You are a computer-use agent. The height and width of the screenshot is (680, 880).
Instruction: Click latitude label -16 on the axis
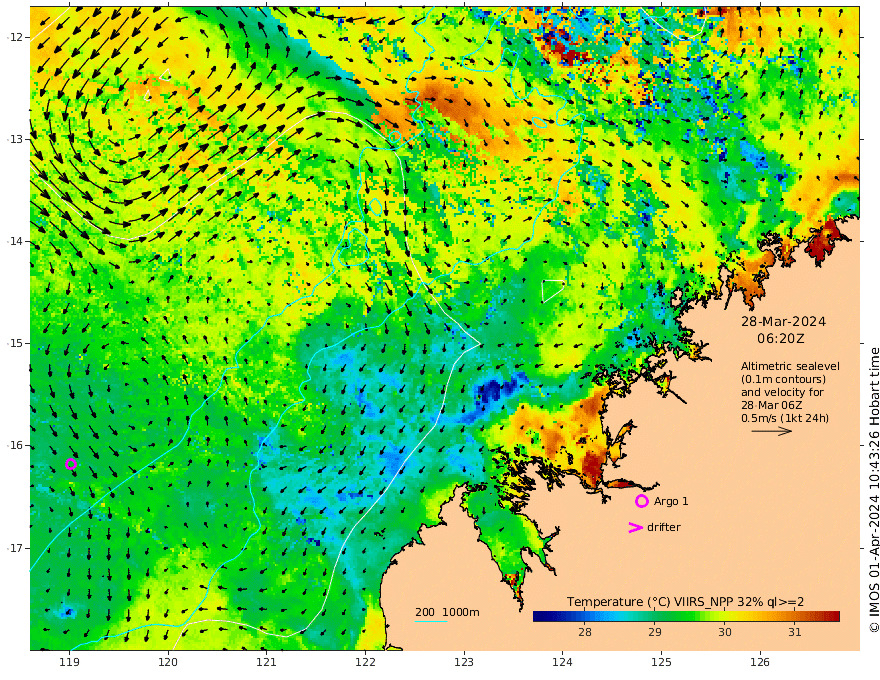pyautogui.click(x=15, y=445)
